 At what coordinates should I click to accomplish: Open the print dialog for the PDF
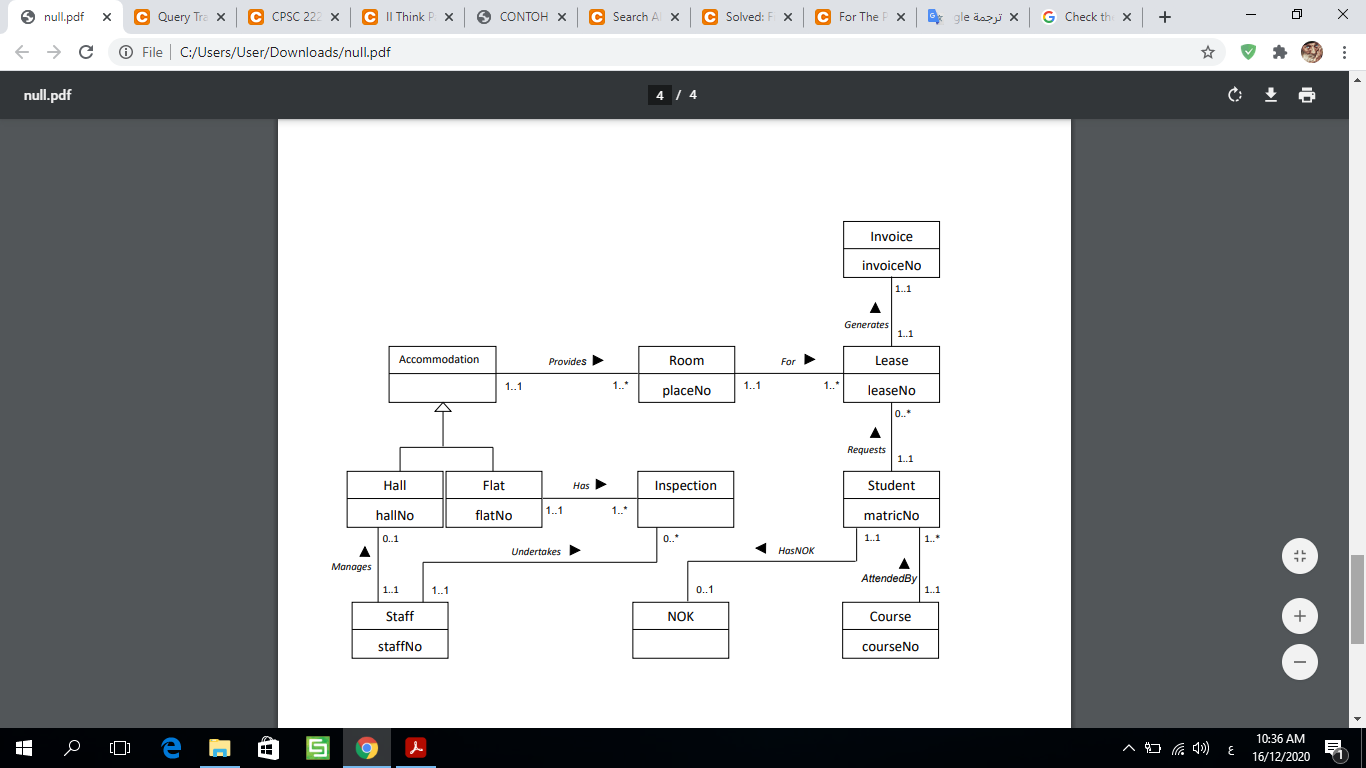[1307, 94]
